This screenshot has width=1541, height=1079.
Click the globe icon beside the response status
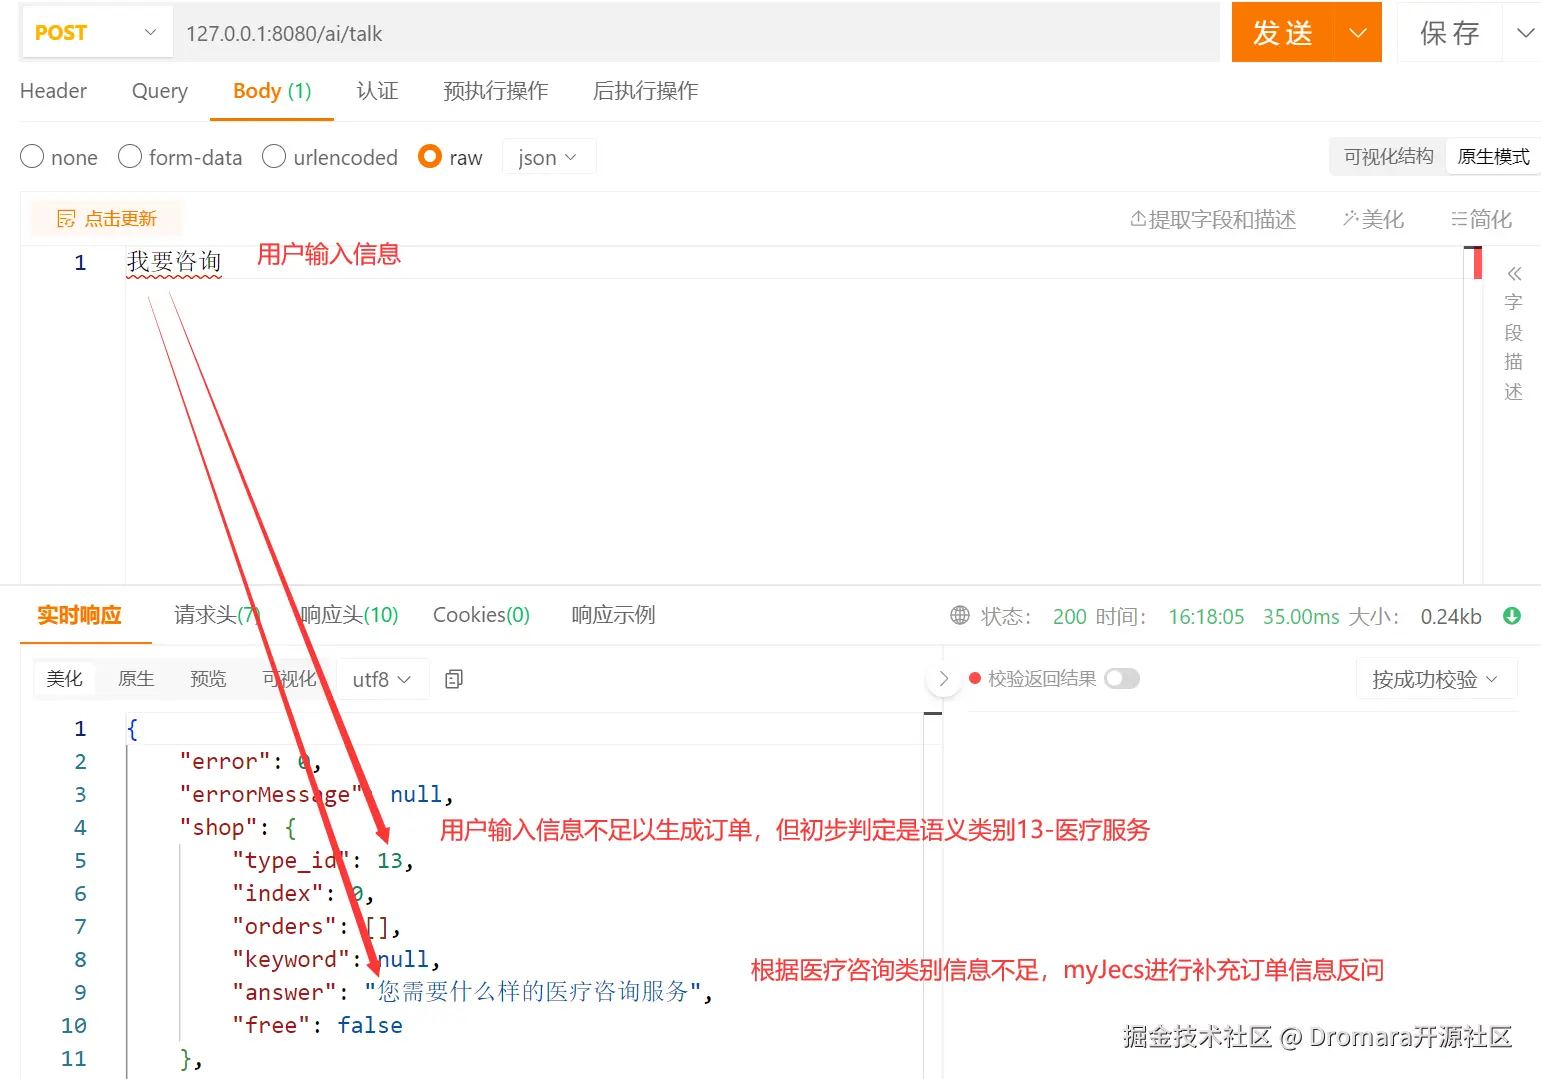click(959, 616)
